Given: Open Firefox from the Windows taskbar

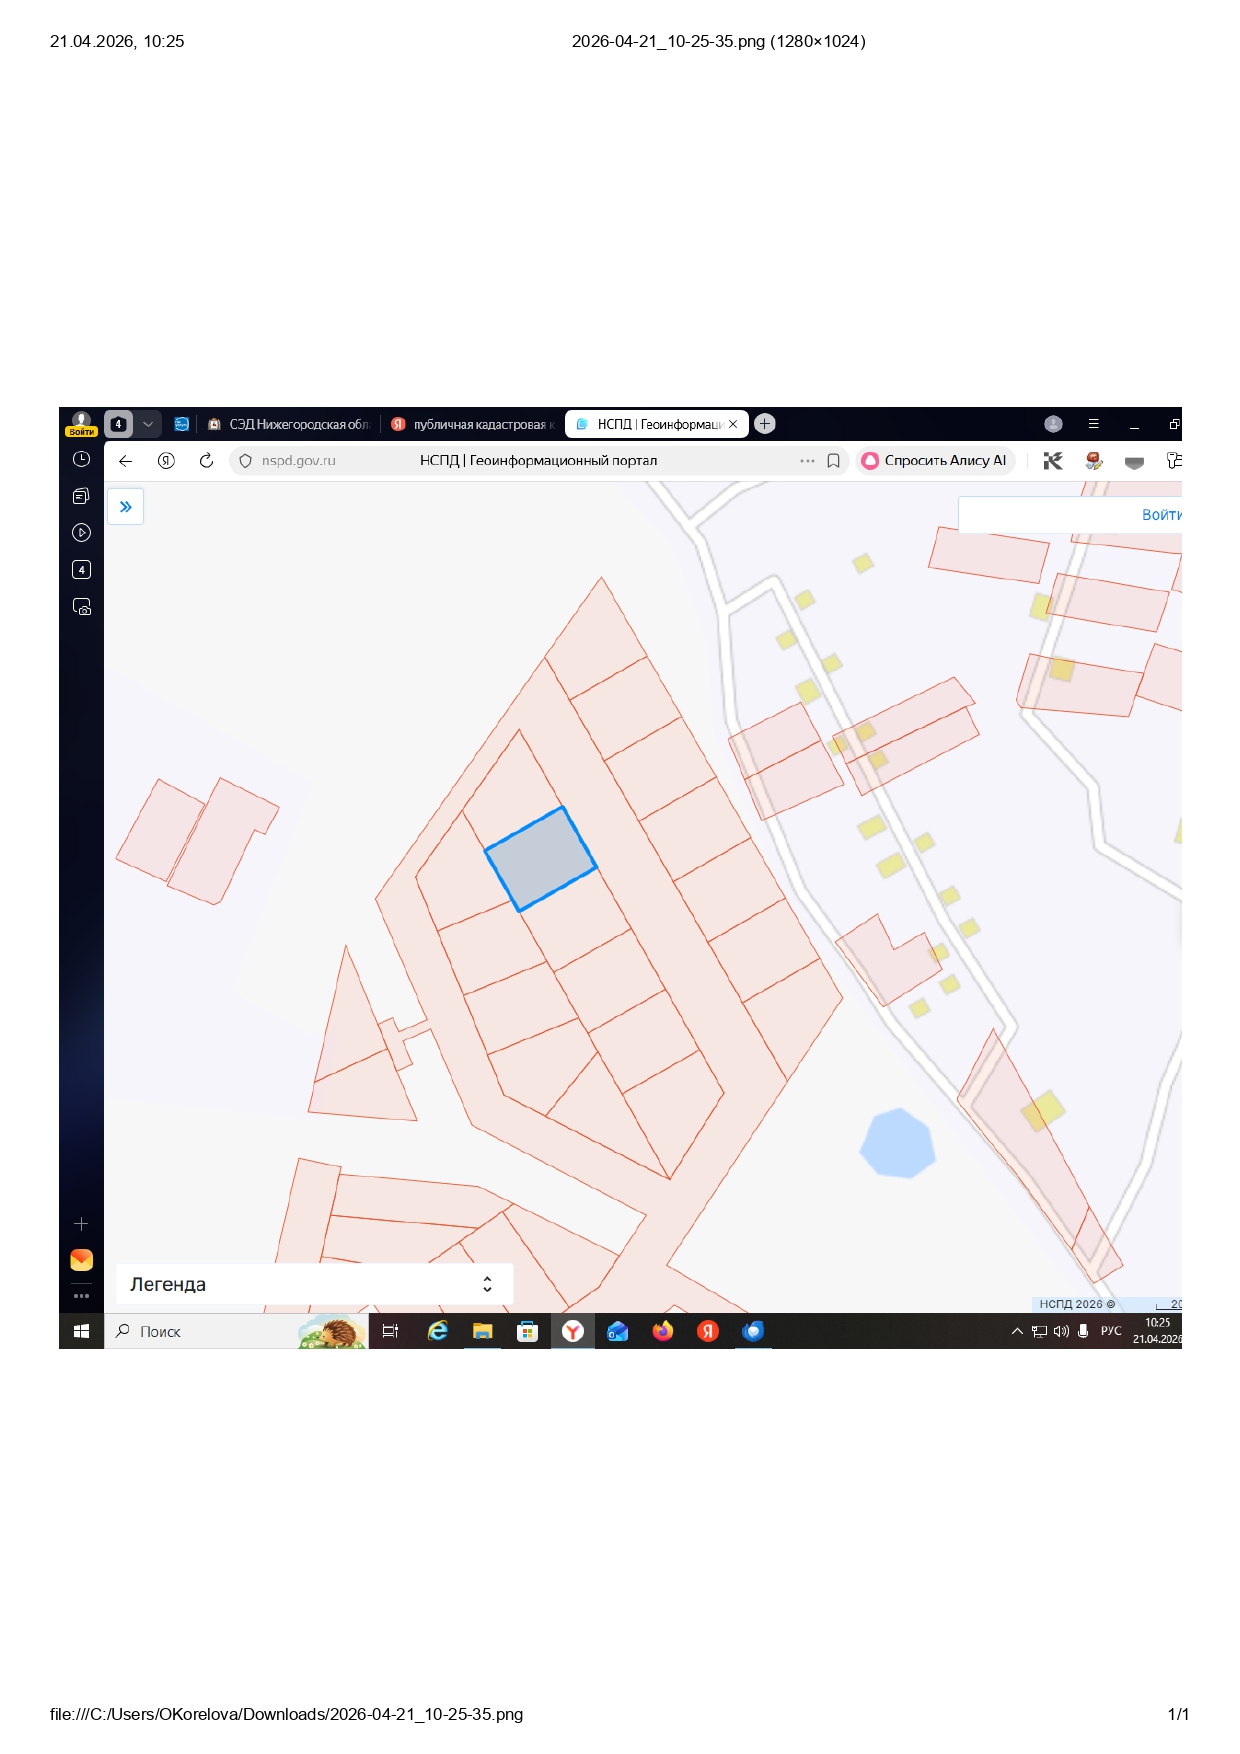Looking at the screenshot, I should [662, 1331].
